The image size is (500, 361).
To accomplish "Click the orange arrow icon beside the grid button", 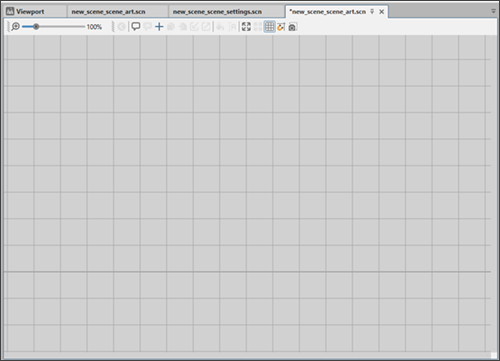I will click(281, 27).
